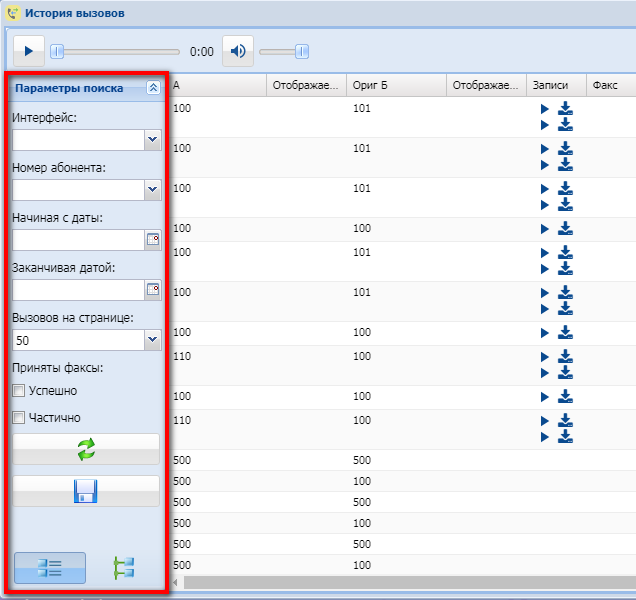Mute audio with the speaker icon
This screenshot has width=636, height=600.
(237, 51)
